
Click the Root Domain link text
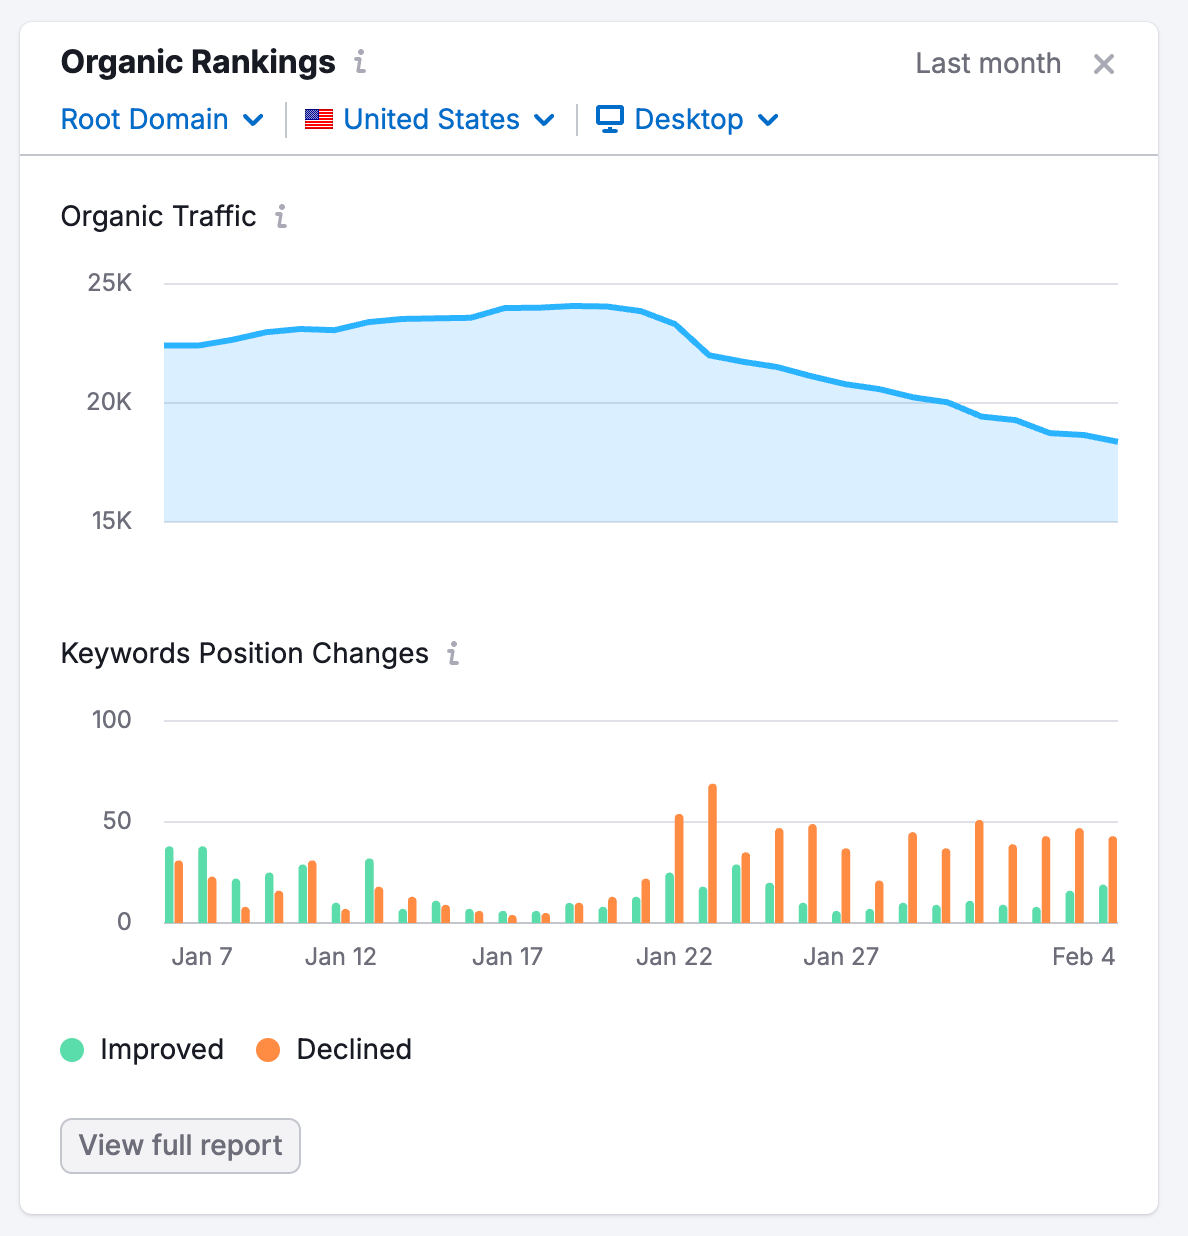click(x=144, y=119)
